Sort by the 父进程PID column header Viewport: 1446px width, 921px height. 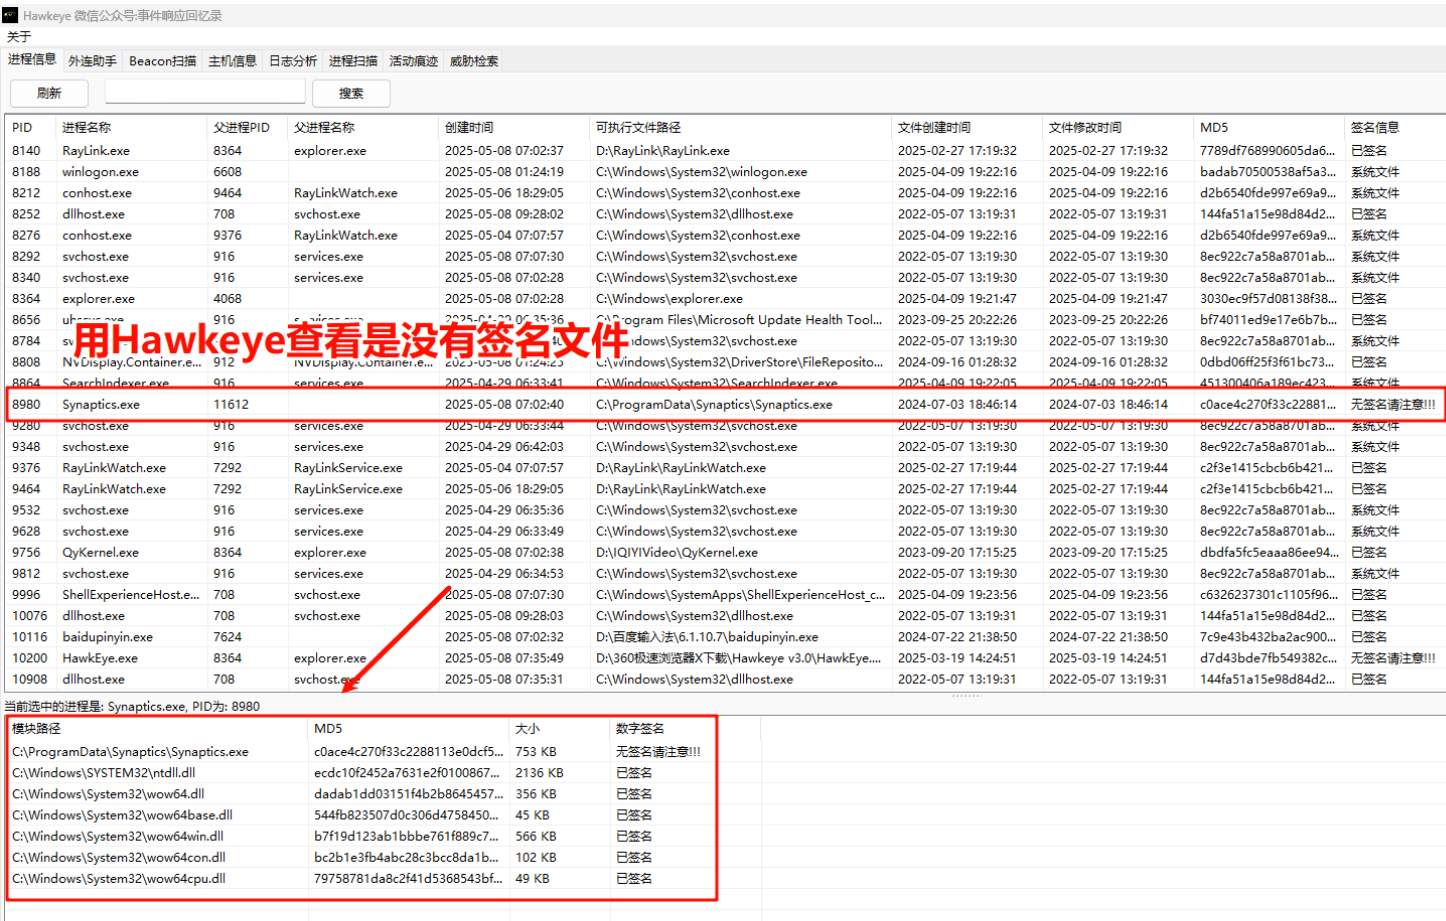247,127
